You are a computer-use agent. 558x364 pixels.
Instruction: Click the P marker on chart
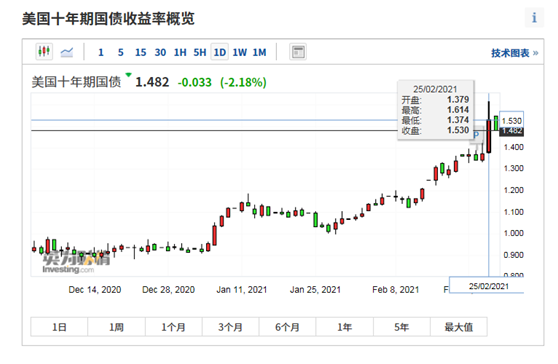pyautogui.click(x=476, y=135)
